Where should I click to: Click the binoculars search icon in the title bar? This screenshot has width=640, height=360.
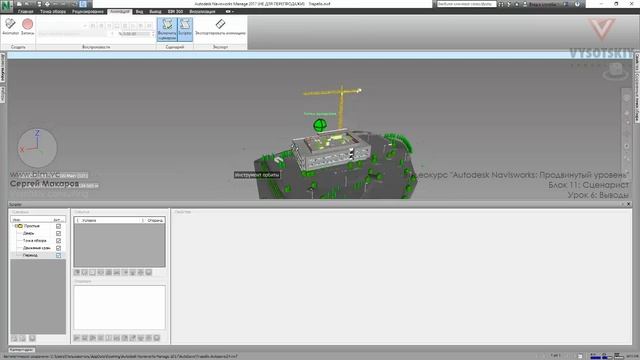(x=501, y=4)
